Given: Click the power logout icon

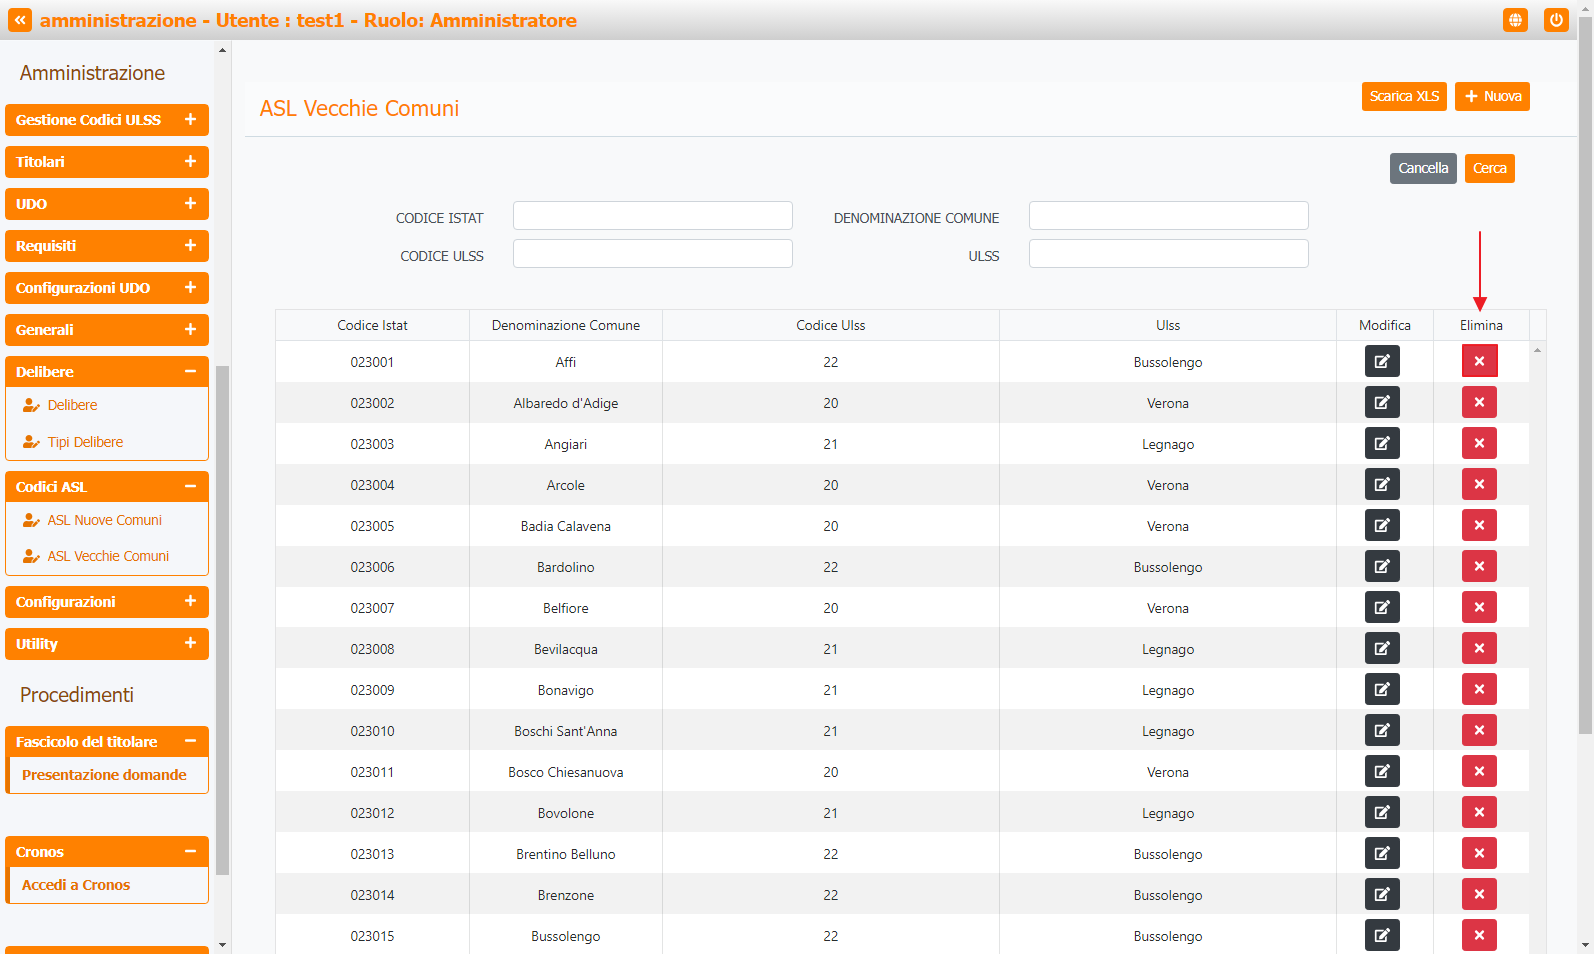Looking at the screenshot, I should [1555, 20].
